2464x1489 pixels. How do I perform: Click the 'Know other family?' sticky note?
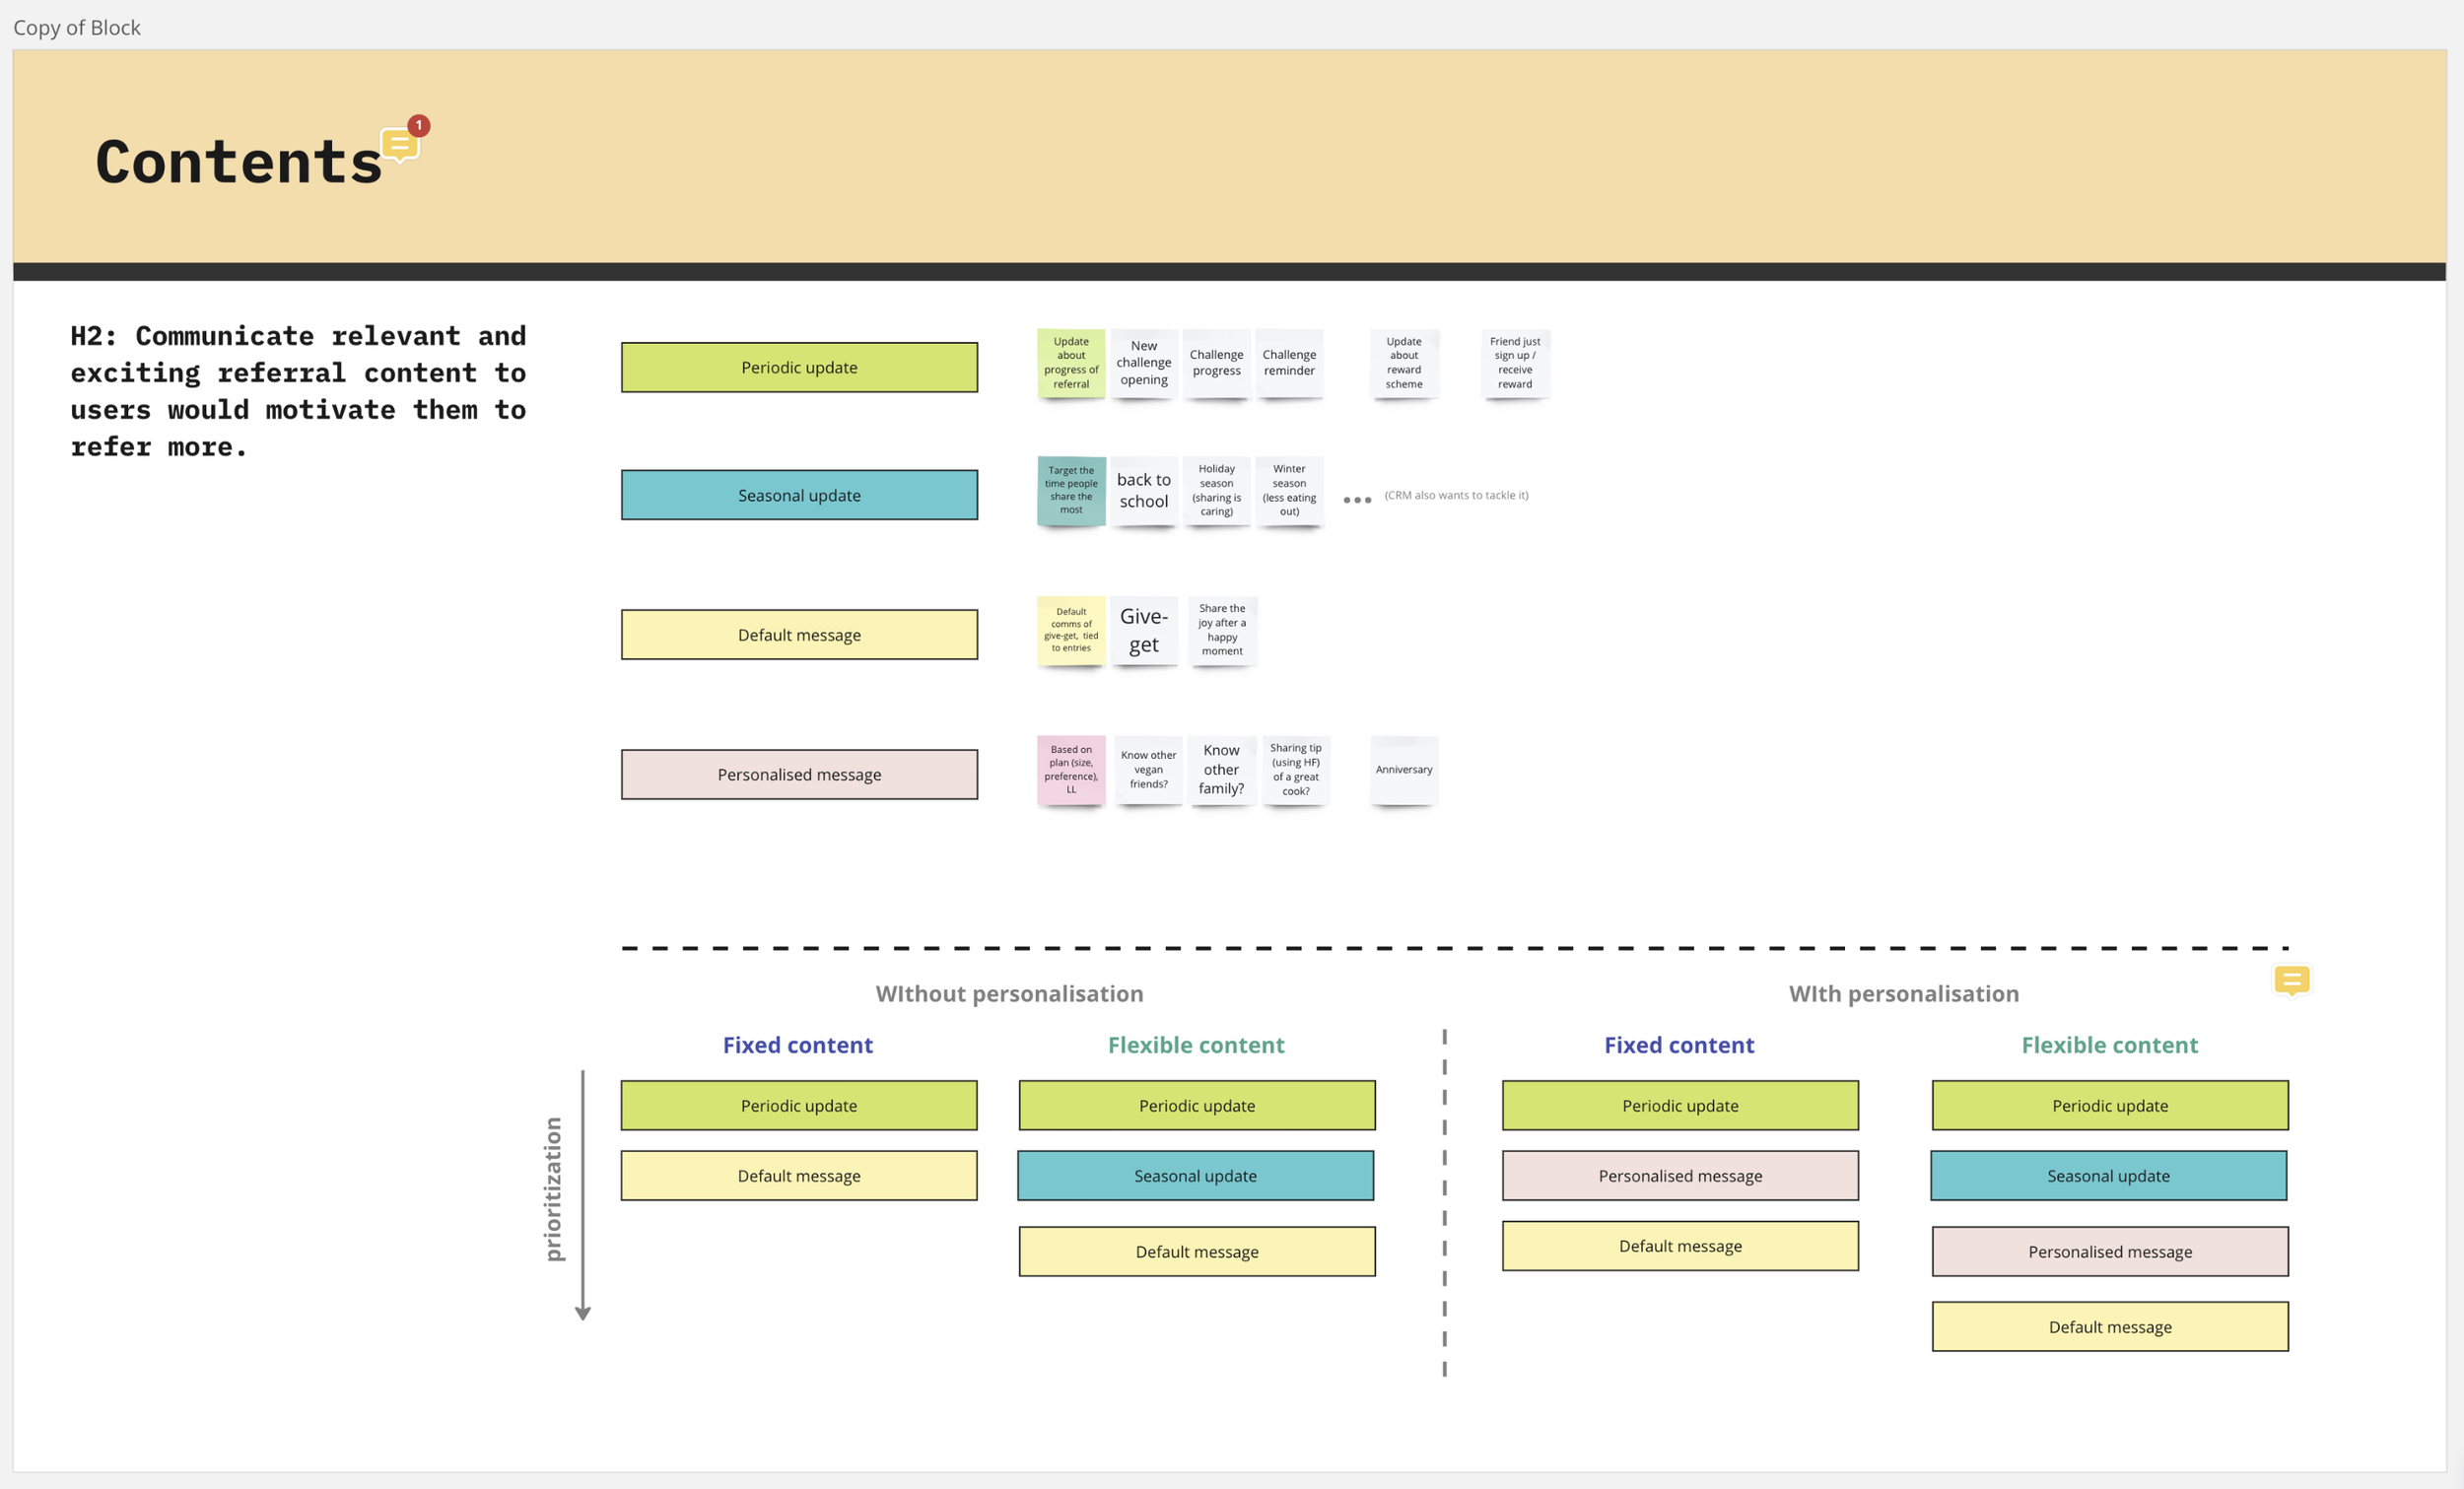coord(1221,770)
